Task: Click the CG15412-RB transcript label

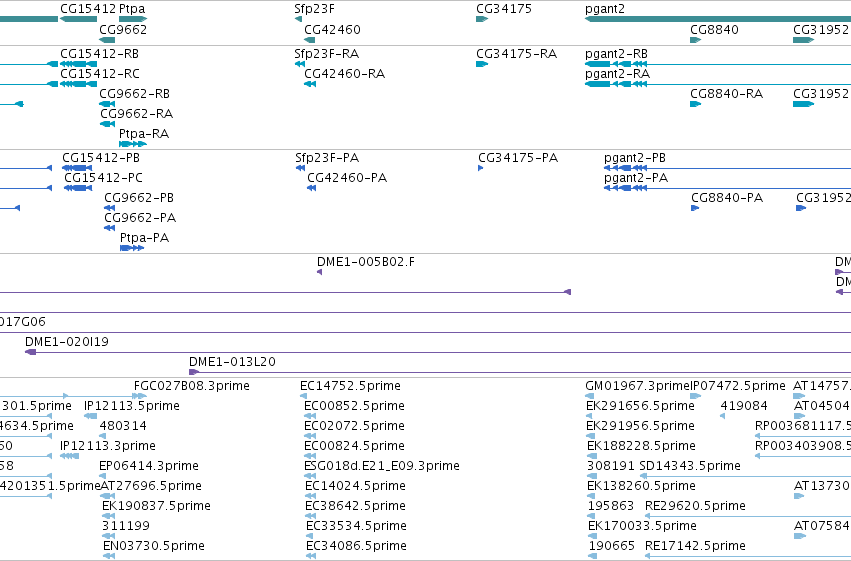Action: (x=99, y=54)
